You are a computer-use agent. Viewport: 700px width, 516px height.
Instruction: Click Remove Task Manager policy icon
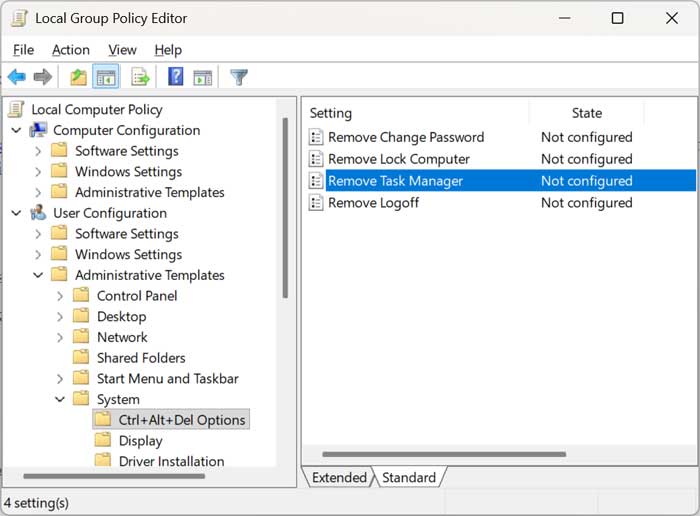tap(316, 181)
